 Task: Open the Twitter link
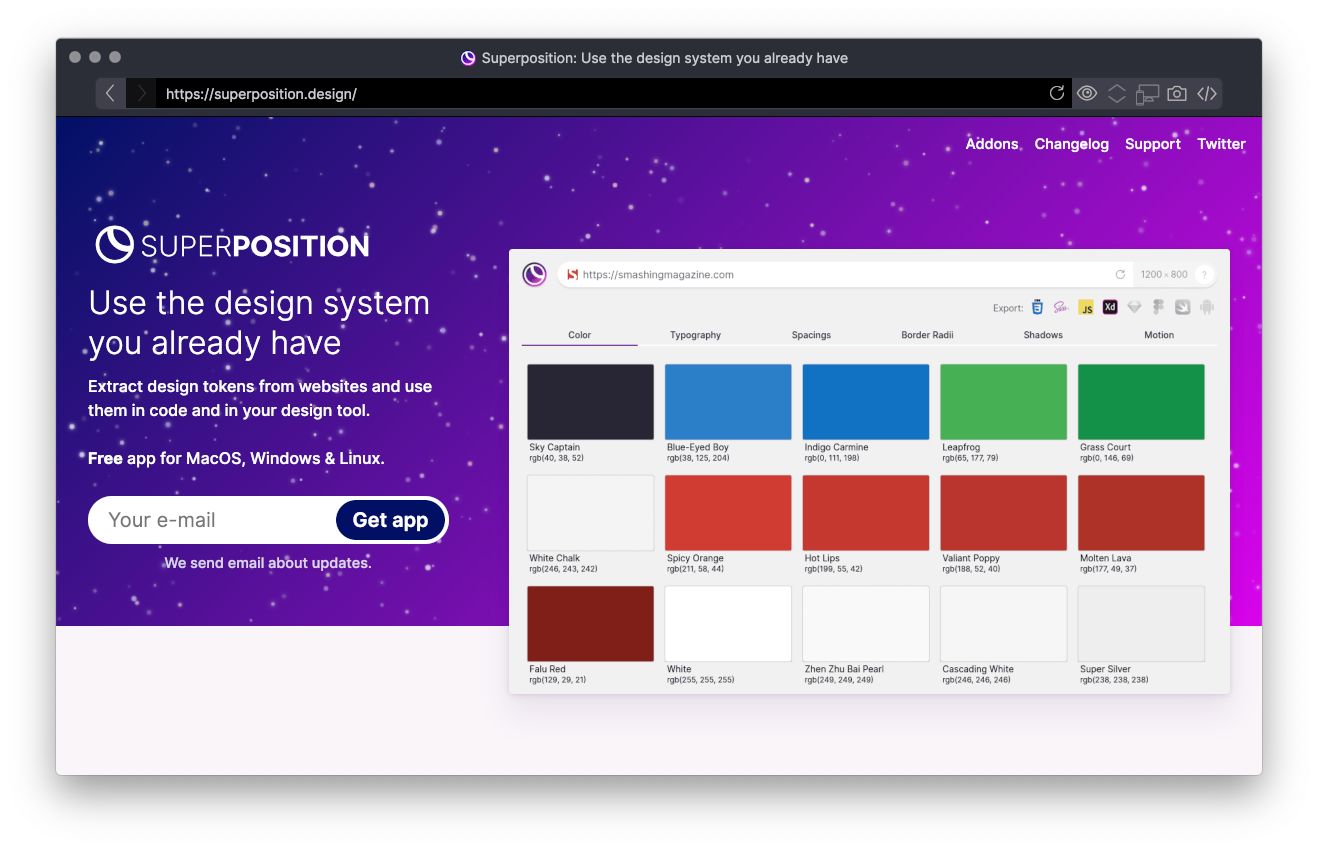(1222, 144)
